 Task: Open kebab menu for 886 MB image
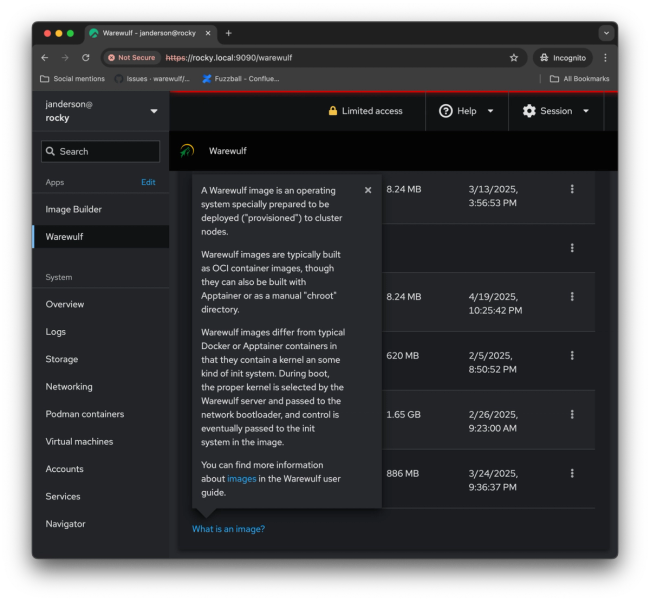(x=572, y=473)
